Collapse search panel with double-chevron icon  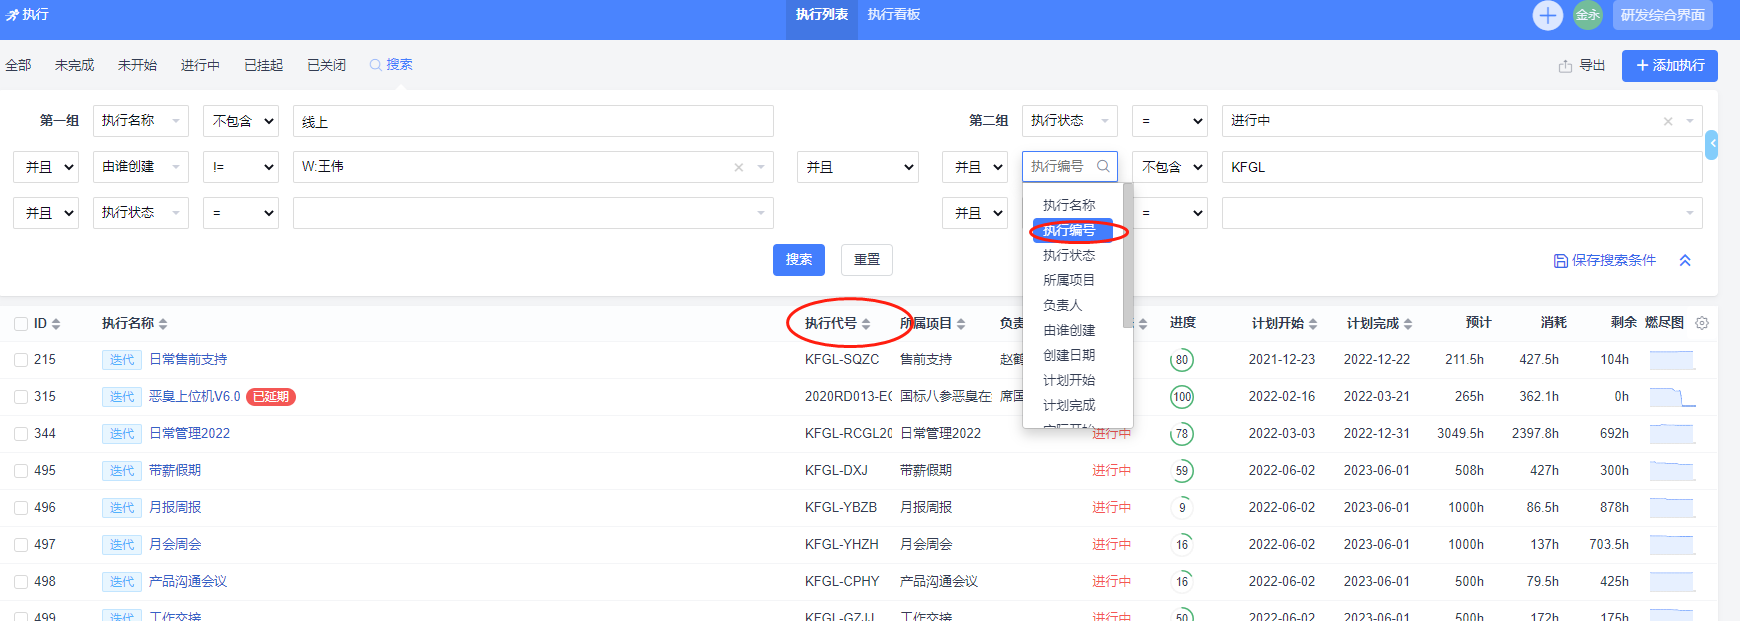pos(1685,260)
